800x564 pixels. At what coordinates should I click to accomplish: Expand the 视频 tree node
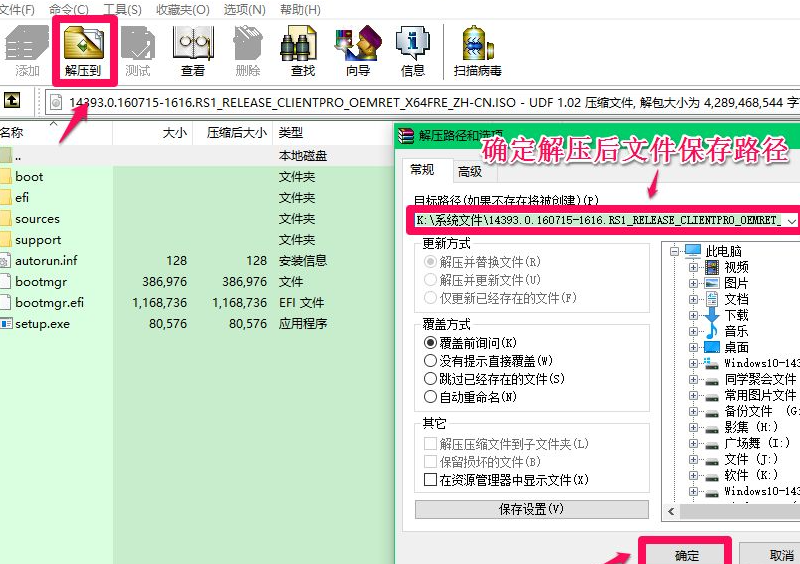(x=693, y=267)
